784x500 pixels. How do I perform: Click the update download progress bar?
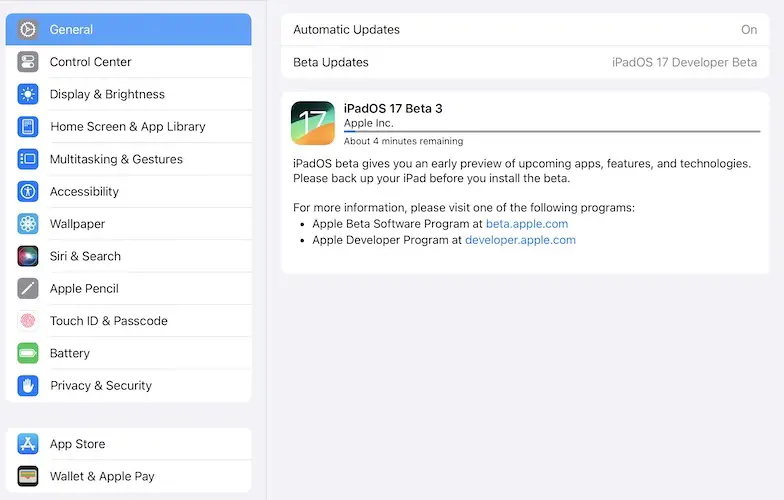click(x=551, y=131)
